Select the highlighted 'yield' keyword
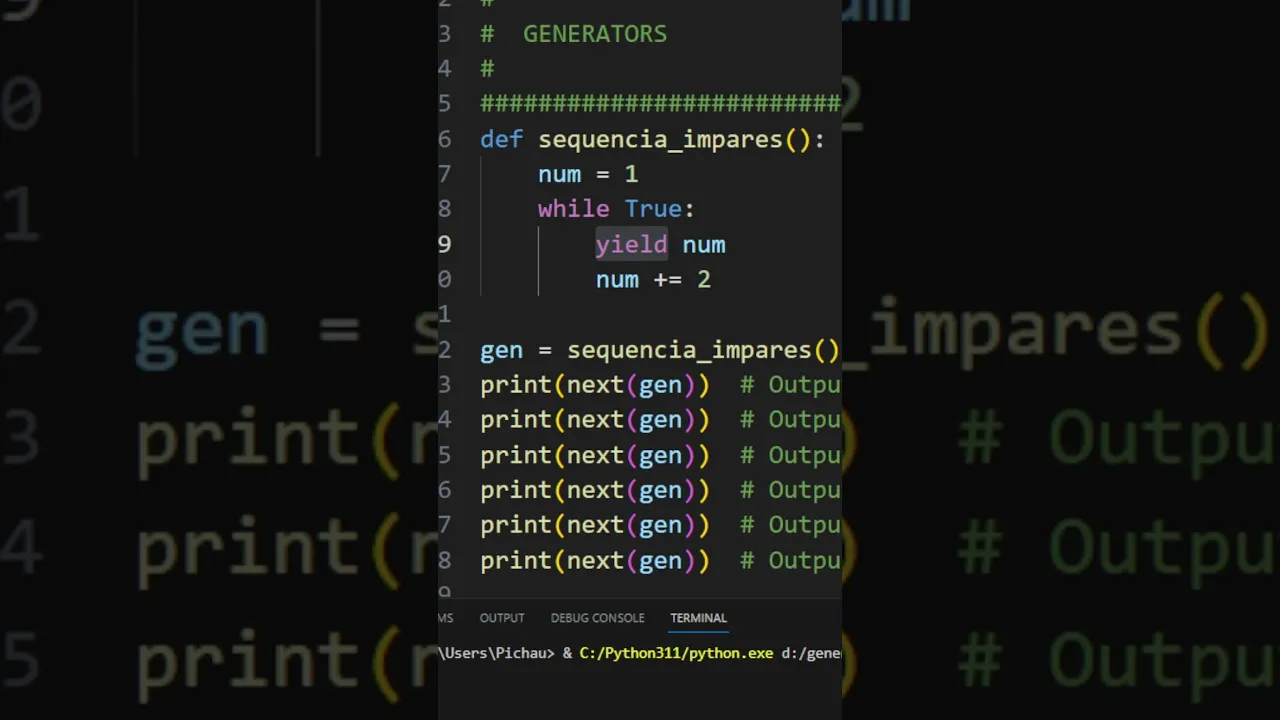 pyautogui.click(x=631, y=245)
